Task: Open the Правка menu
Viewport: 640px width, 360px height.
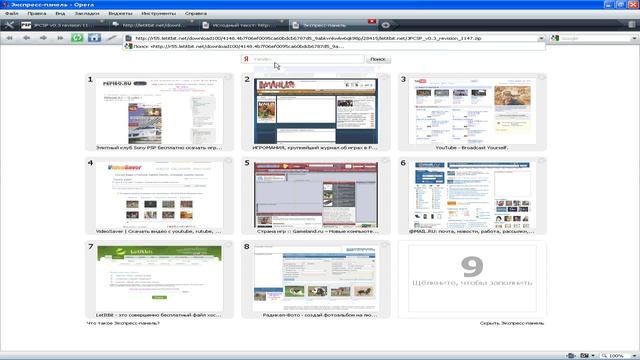Action: pyautogui.click(x=37, y=13)
